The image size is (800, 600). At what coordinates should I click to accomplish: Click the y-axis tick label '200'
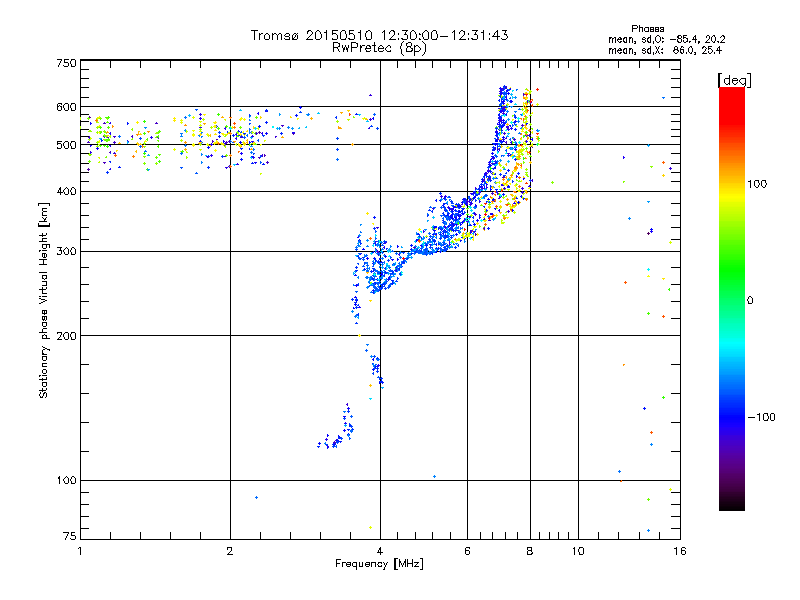click(x=66, y=335)
